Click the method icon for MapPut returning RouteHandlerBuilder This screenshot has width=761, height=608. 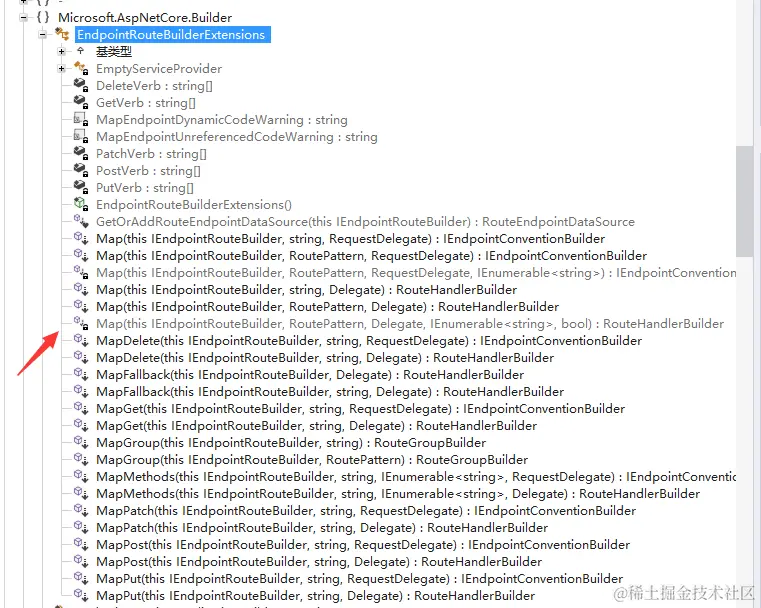(81, 595)
